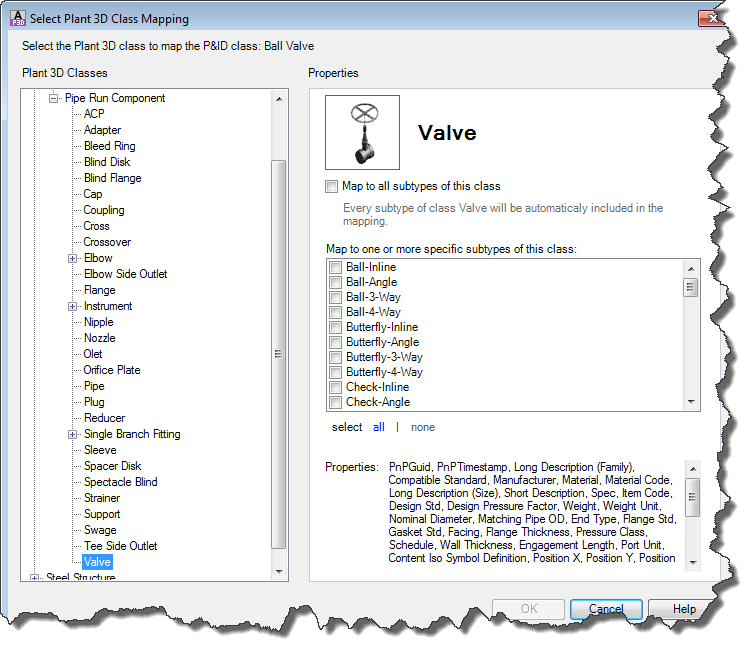This screenshot has width=754, height=653.
Task: Click the Cancel button
Action: [606, 609]
